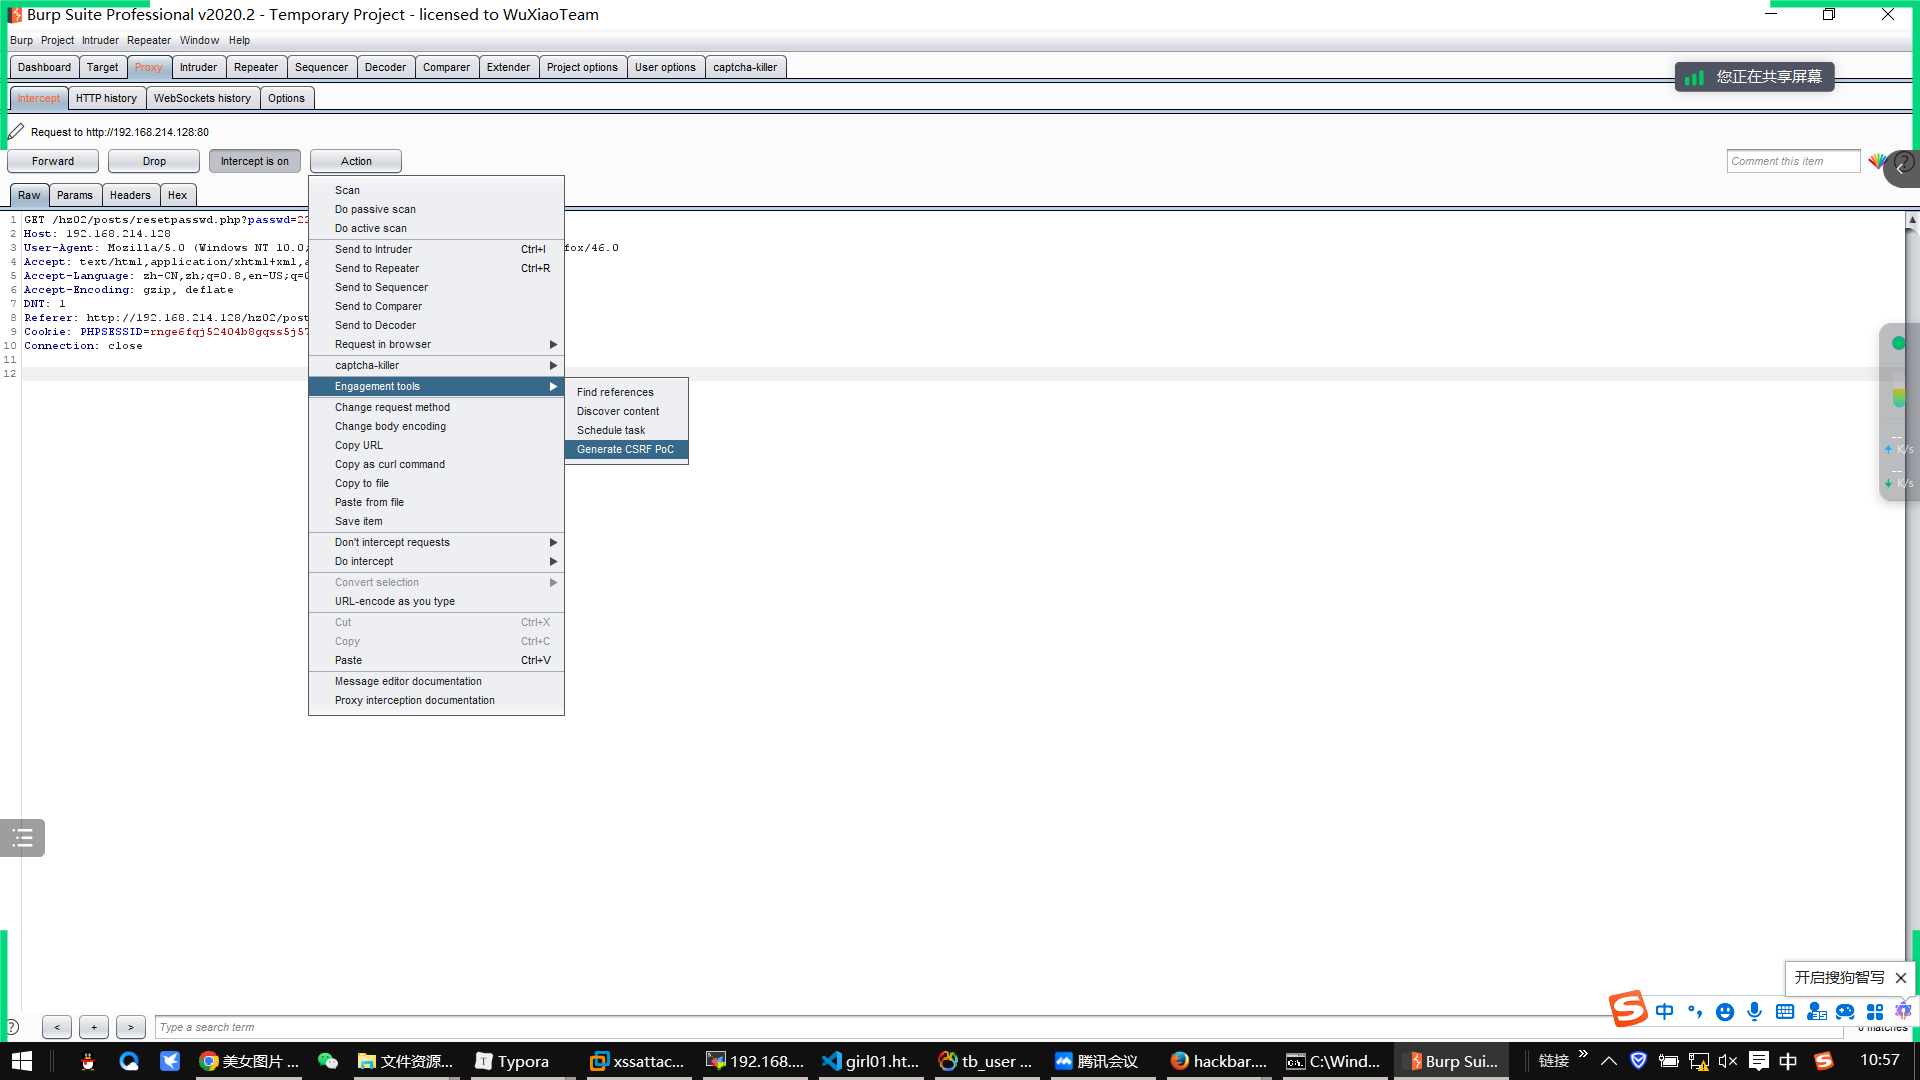
Task: Click the previous match < button
Action: pyautogui.click(x=57, y=1027)
